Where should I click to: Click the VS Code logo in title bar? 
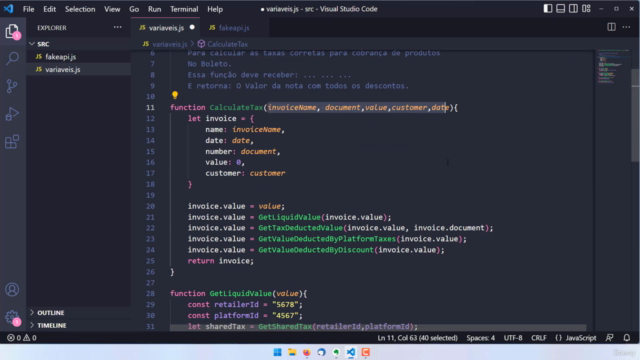[x=9, y=9]
